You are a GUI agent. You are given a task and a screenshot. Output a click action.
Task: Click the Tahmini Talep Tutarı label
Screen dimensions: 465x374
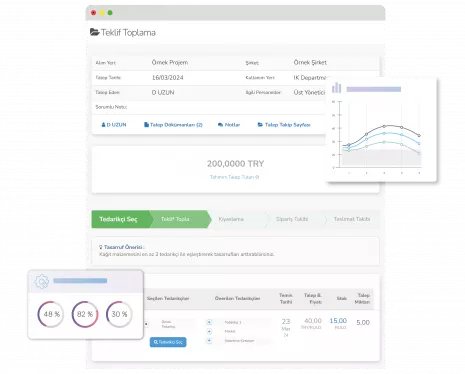(x=232, y=177)
